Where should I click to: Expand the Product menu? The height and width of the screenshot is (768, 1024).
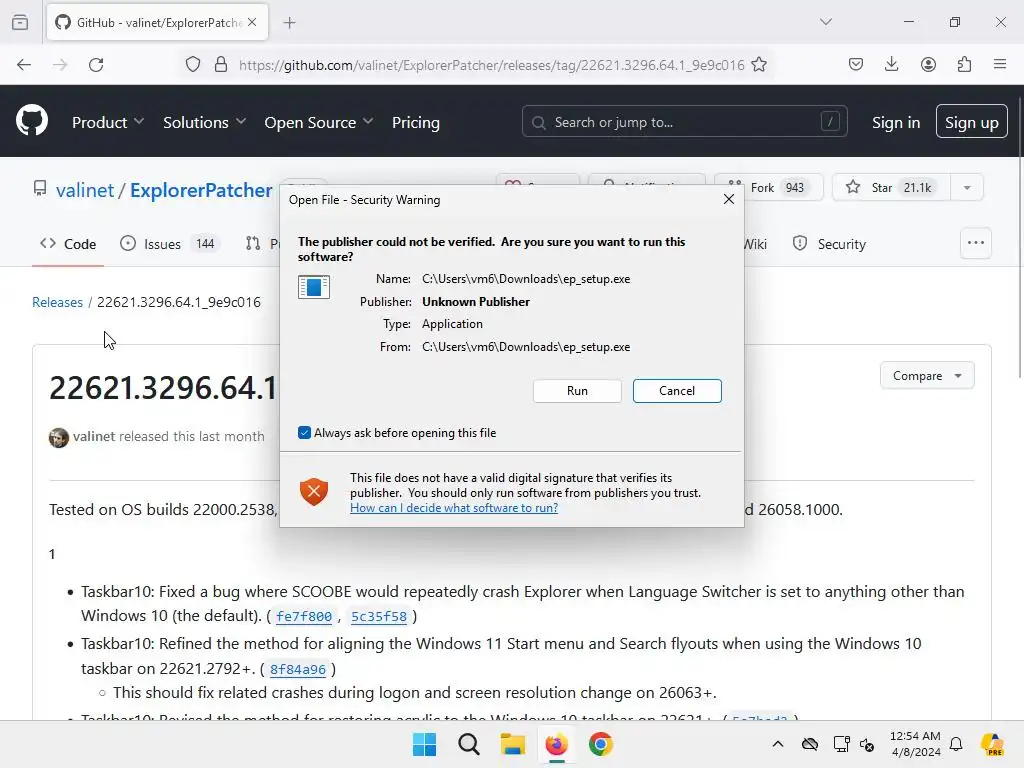pyautogui.click(x=108, y=122)
